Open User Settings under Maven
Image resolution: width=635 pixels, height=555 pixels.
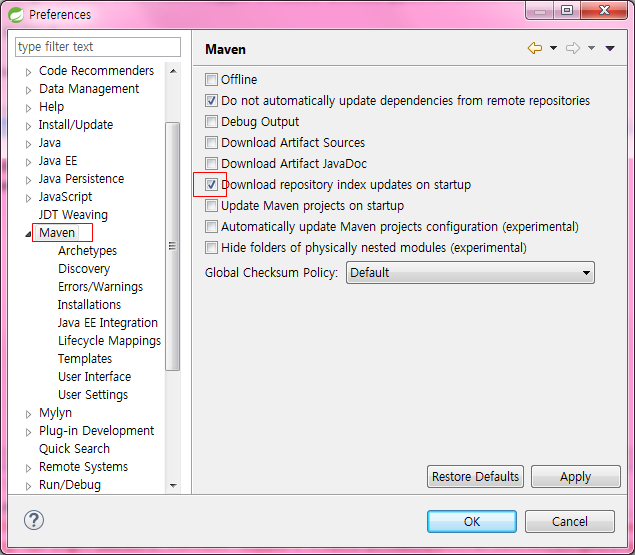[93, 395]
